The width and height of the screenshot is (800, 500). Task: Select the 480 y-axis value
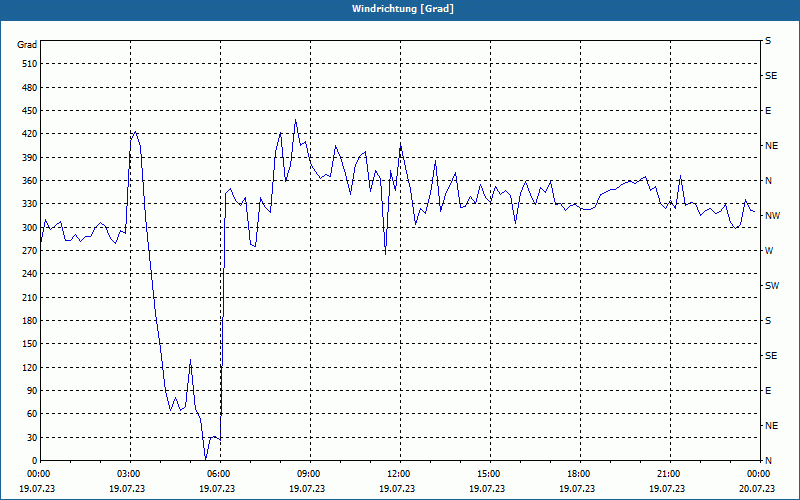coord(30,87)
